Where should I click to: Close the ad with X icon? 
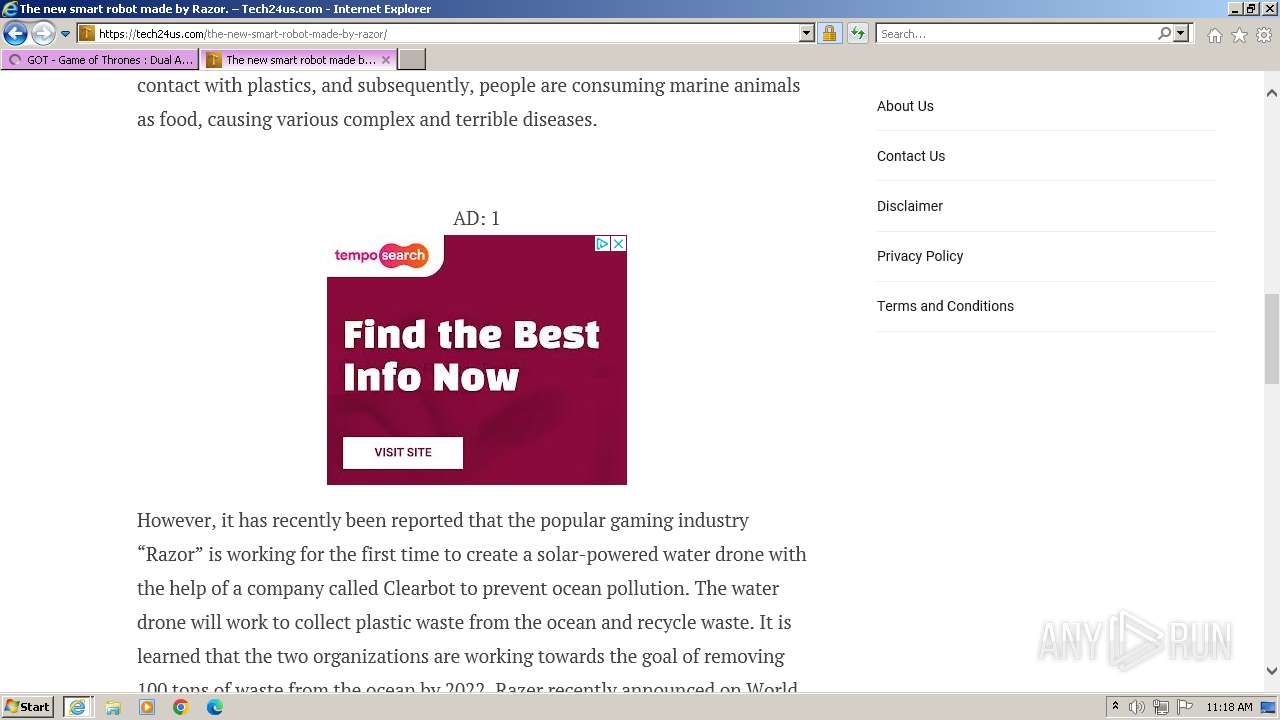pyautogui.click(x=619, y=243)
